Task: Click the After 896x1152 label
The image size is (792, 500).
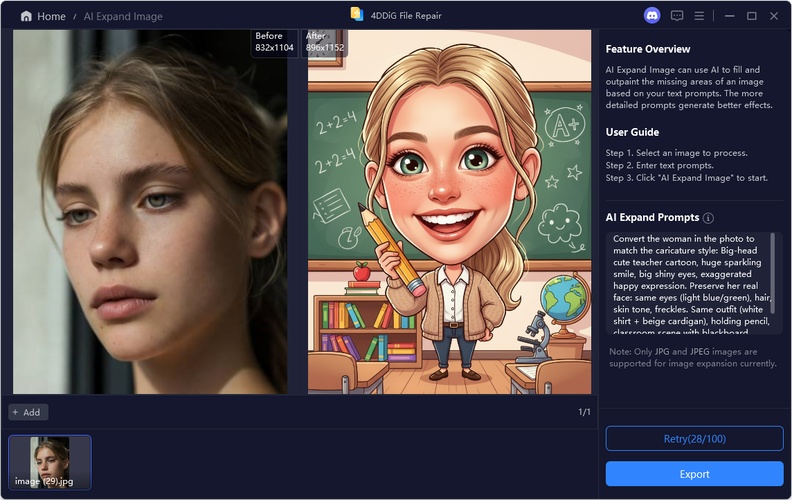Action: (324, 42)
